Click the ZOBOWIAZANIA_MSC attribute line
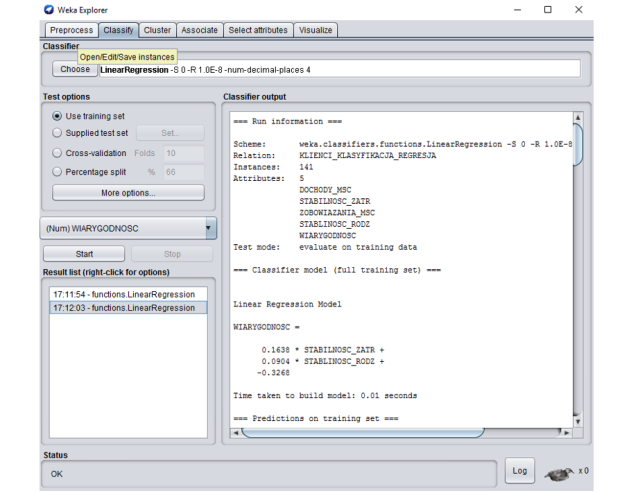620x500 pixels. tap(337, 213)
